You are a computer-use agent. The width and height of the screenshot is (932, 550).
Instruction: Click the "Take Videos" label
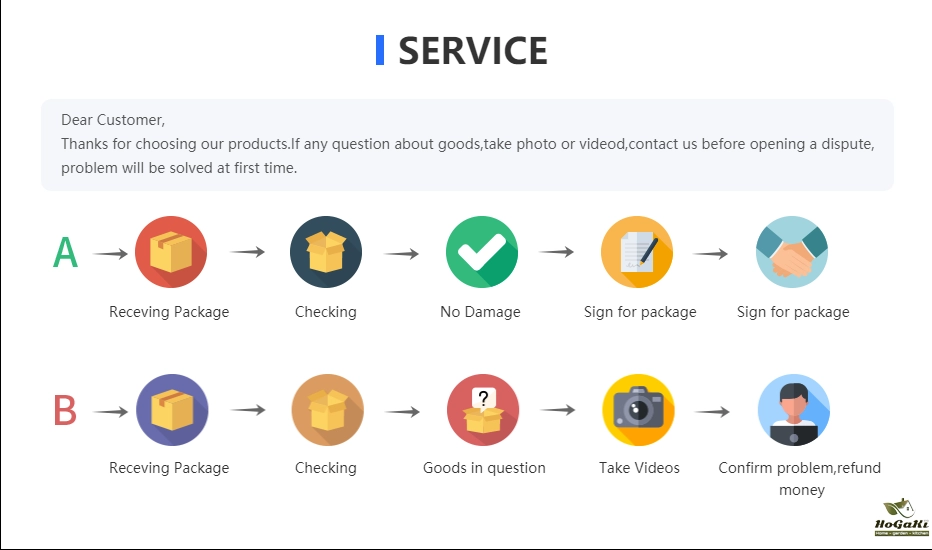coord(639,468)
